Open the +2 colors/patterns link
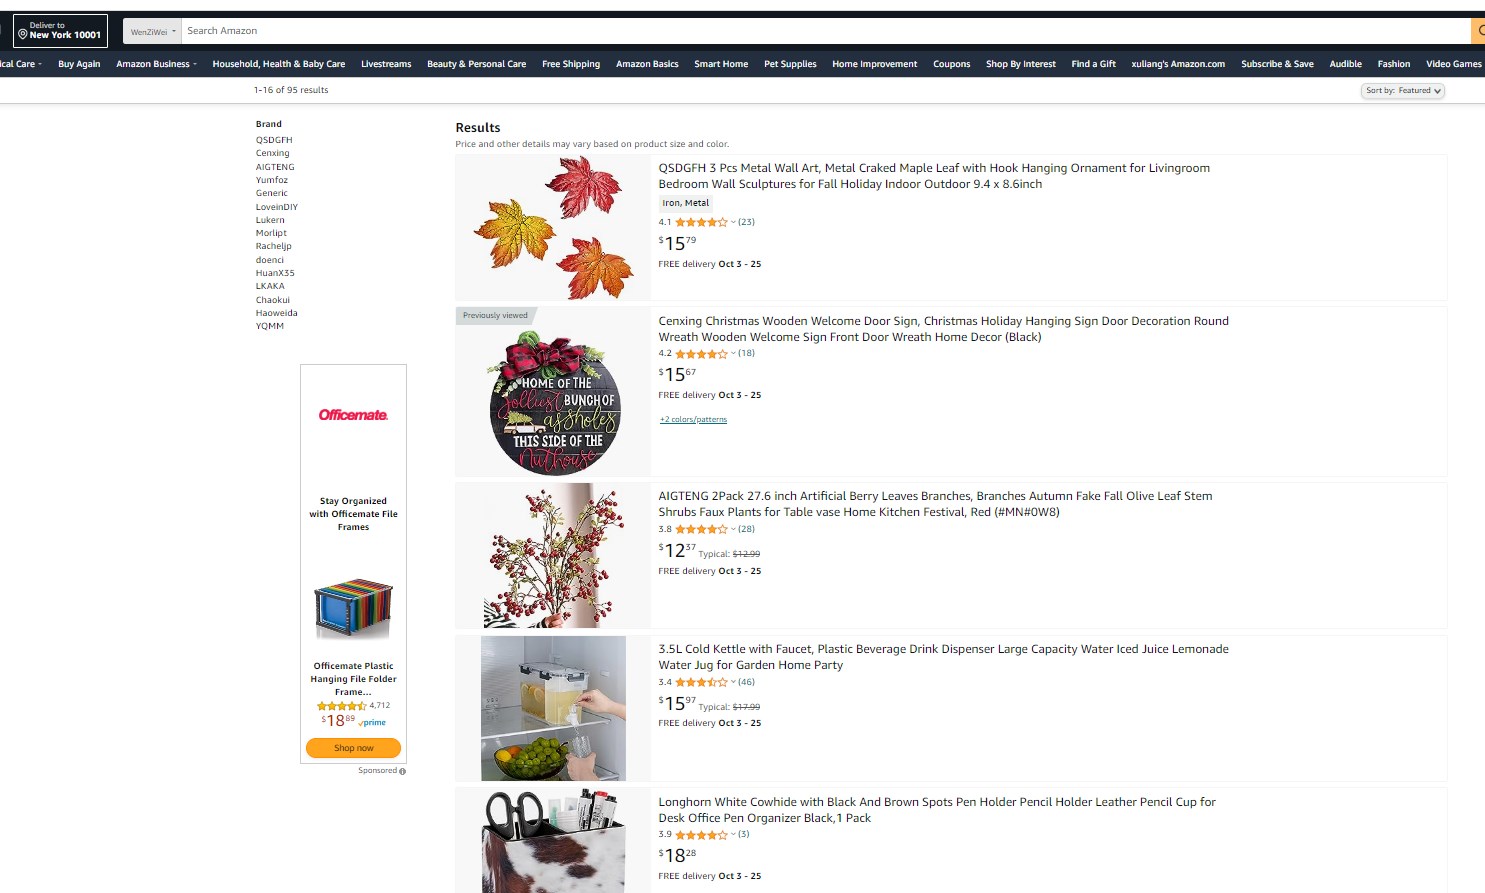Image resolution: width=1485 pixels, height=893 pixels. (x=693, y=420)
